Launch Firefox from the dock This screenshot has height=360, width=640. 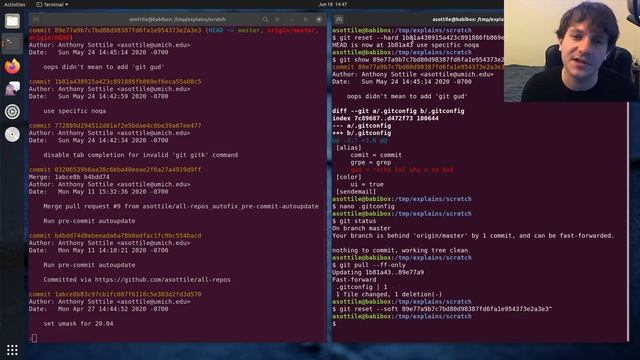coord(12,66)
